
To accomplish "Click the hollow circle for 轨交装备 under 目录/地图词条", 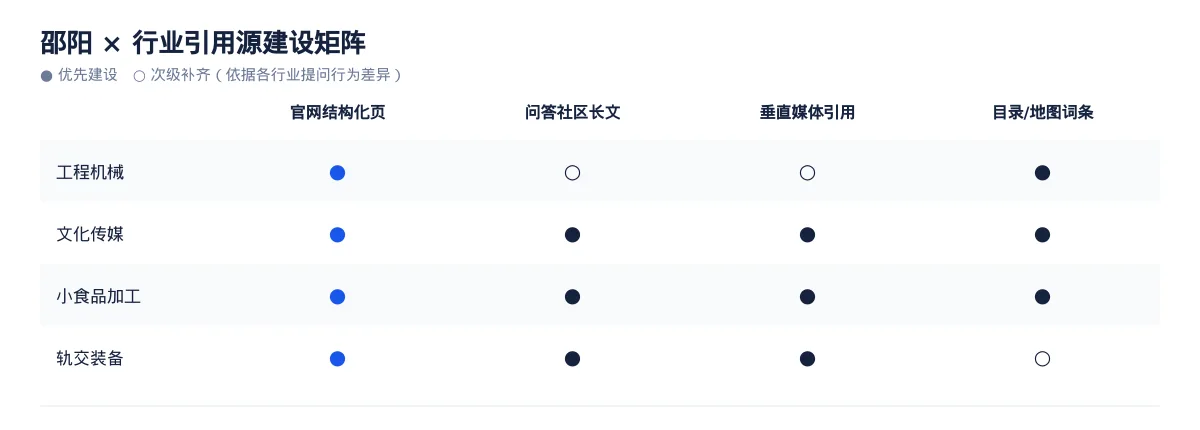I will pyautogui.click(x=1042, y=359).
